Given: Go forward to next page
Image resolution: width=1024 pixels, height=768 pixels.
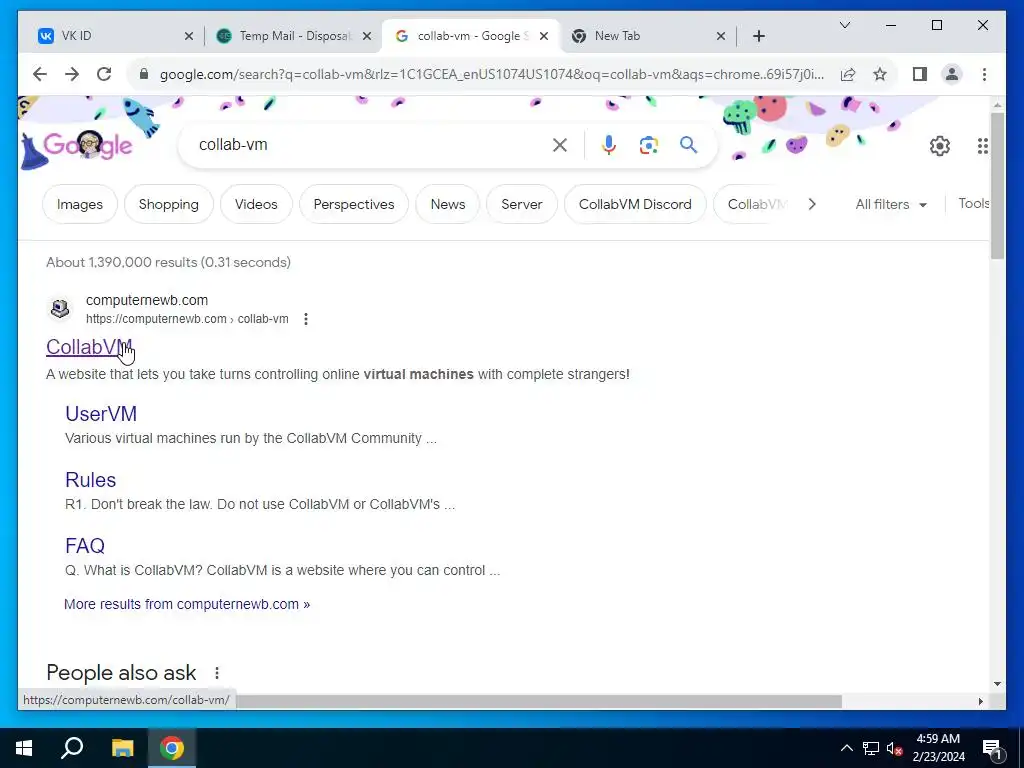Looking at the screenshot, I should tap(72, 74).
